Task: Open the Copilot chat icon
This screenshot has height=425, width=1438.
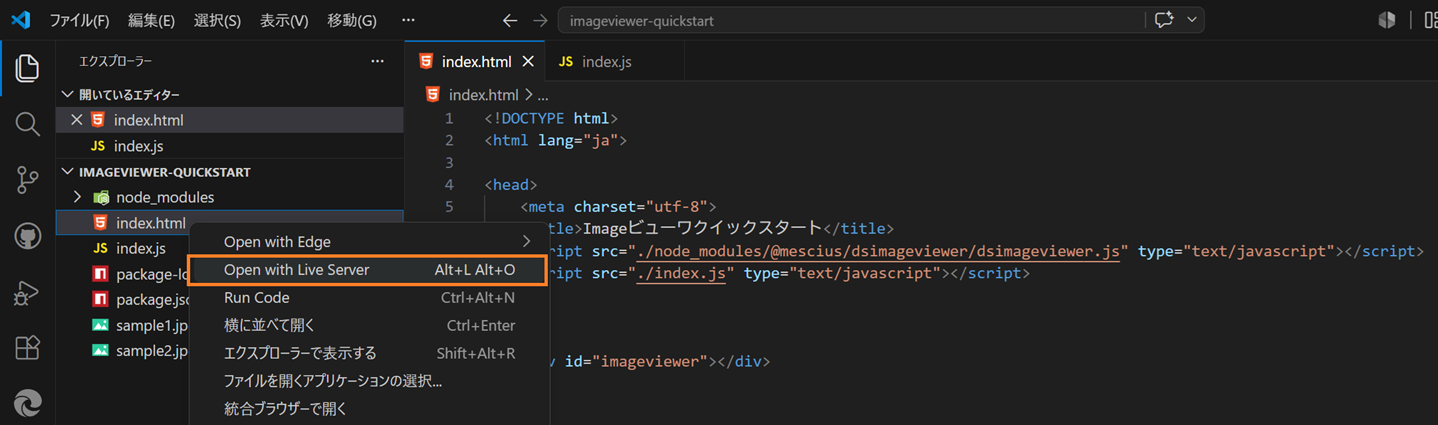Action: [1164, 20]
